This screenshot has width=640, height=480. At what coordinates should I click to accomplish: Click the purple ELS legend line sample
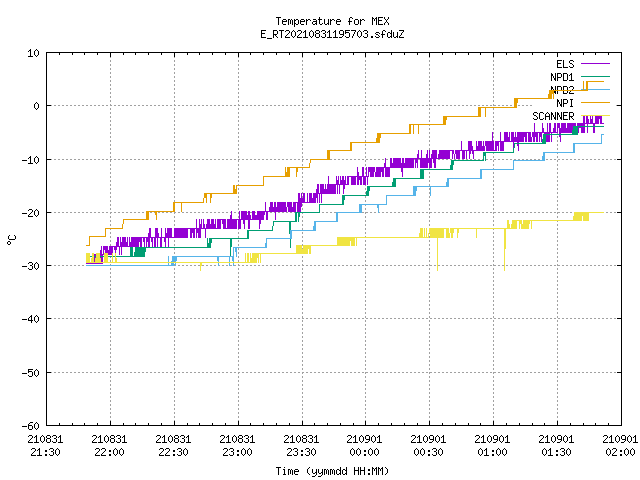click(595, 64)
